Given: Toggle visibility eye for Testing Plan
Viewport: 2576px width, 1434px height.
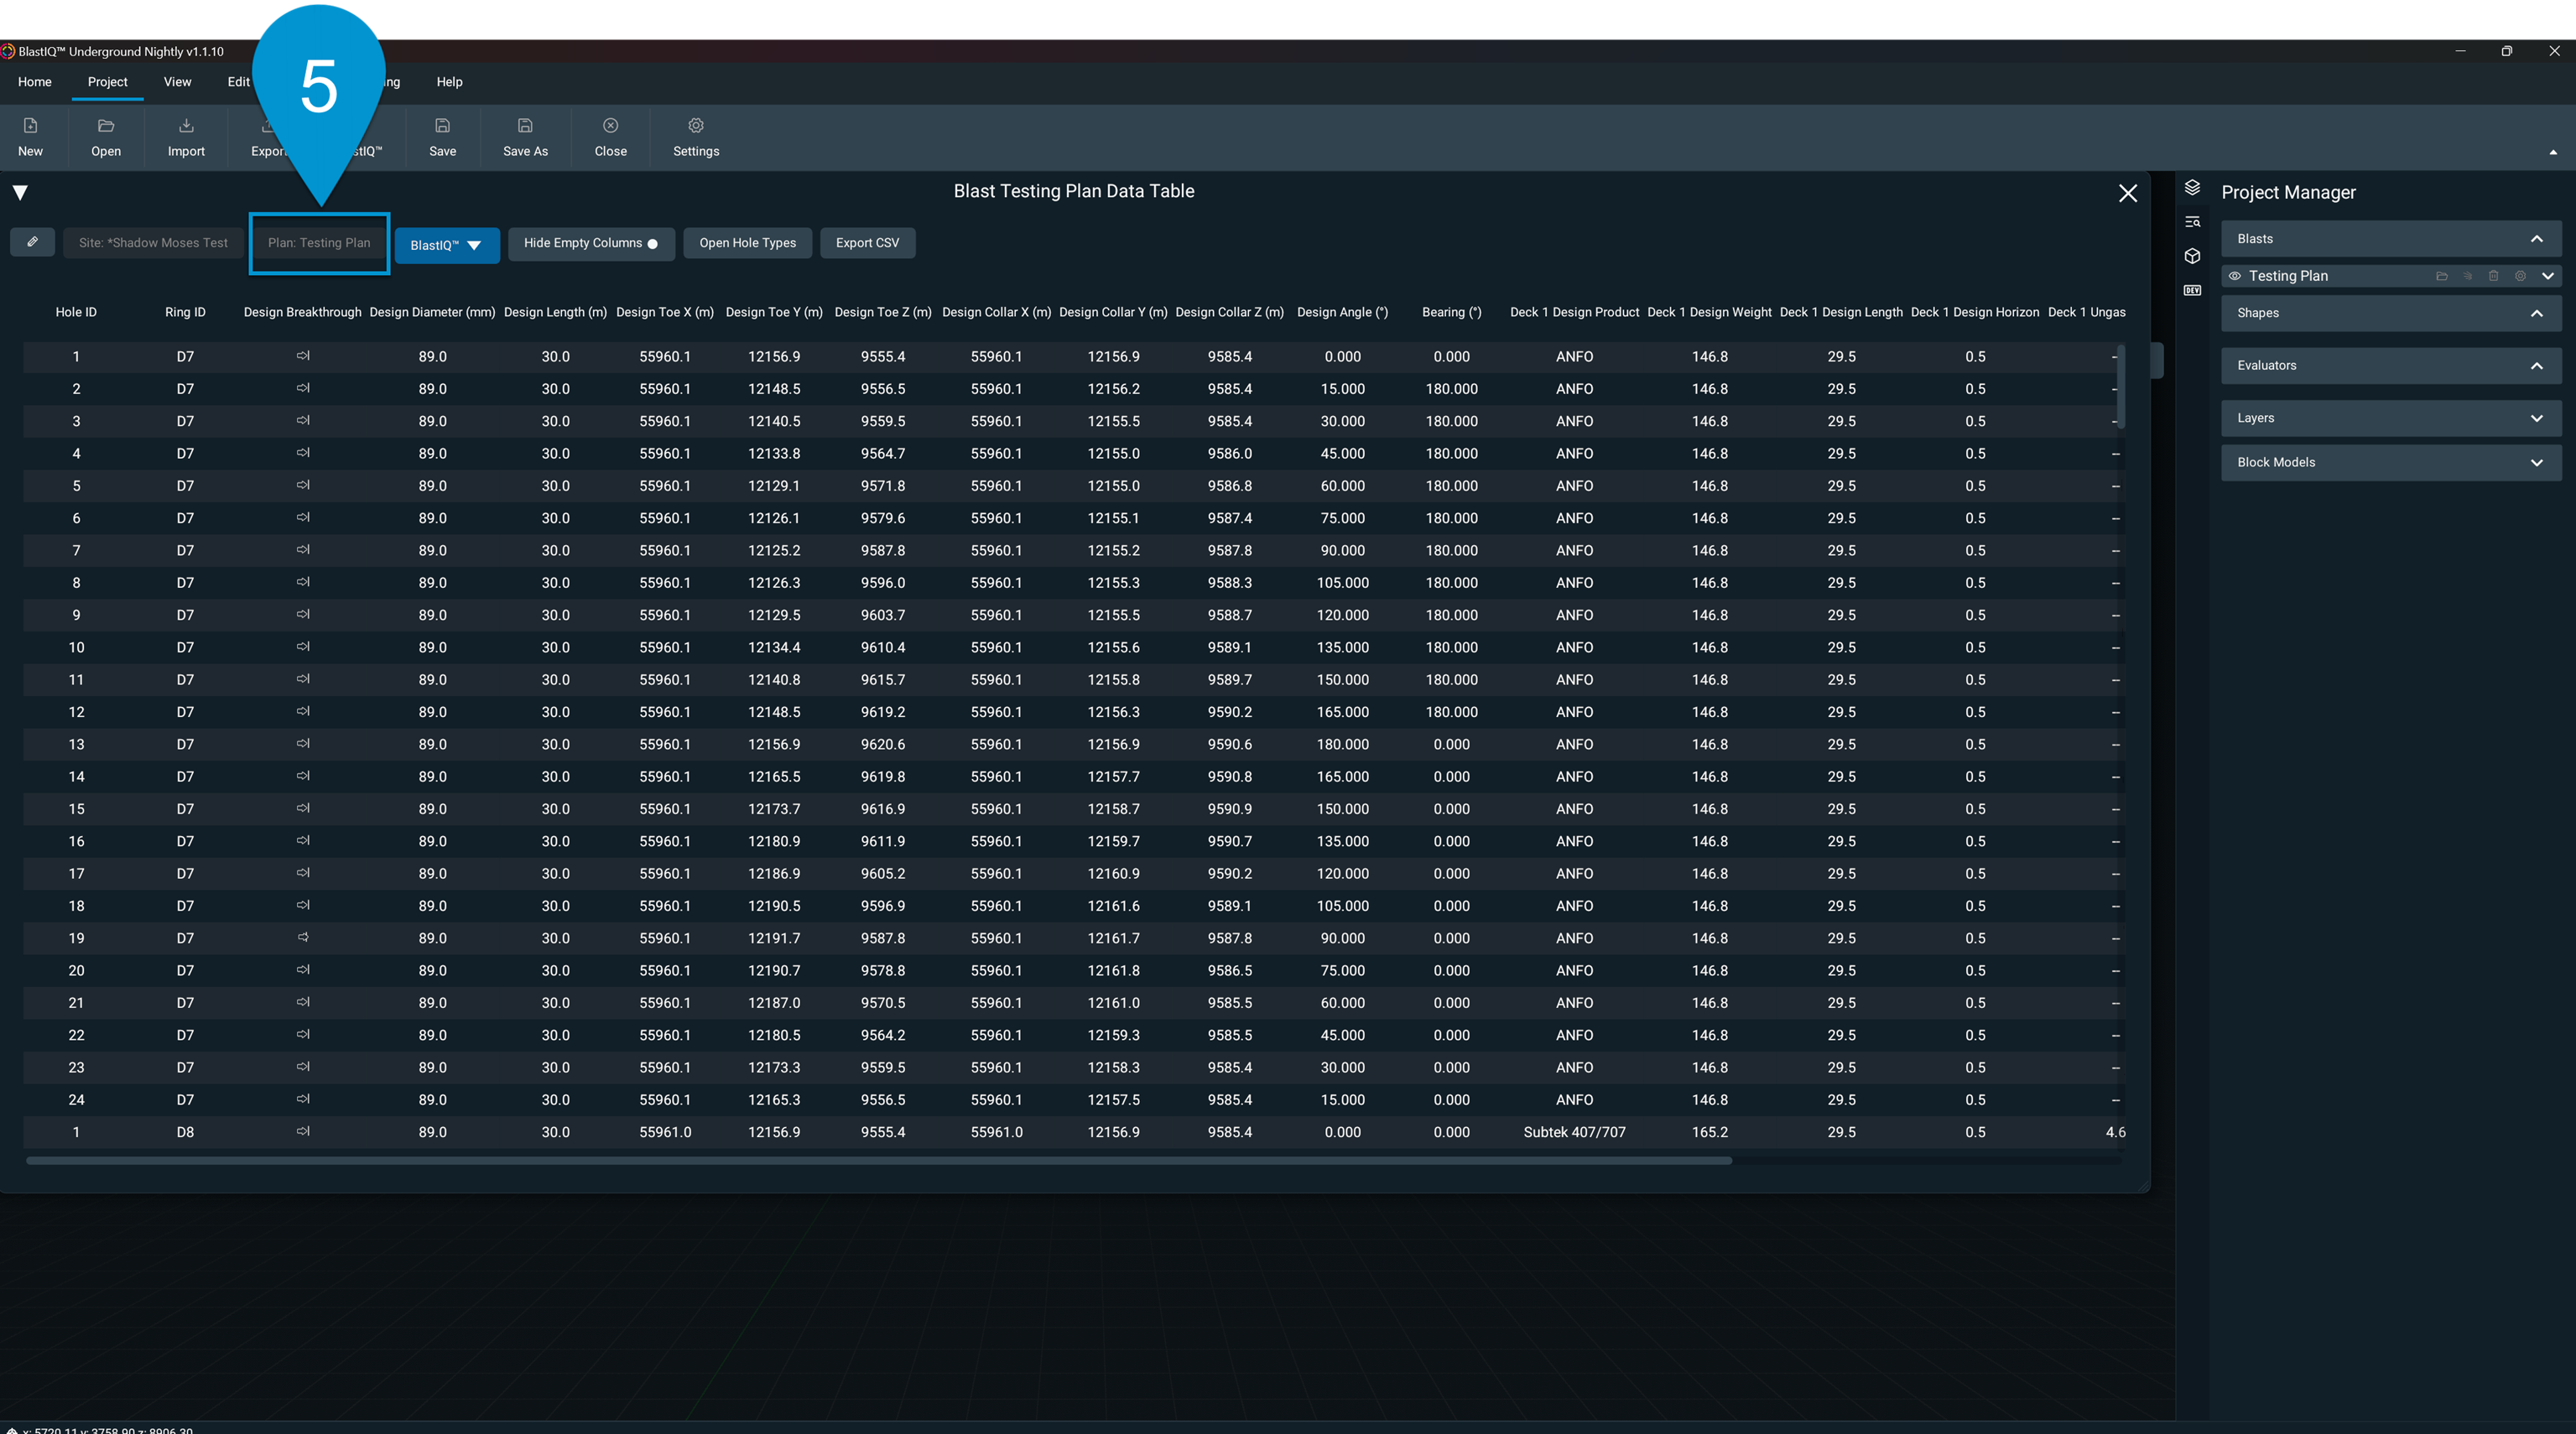Looking at the screenshot, I should click(2234, 276).
